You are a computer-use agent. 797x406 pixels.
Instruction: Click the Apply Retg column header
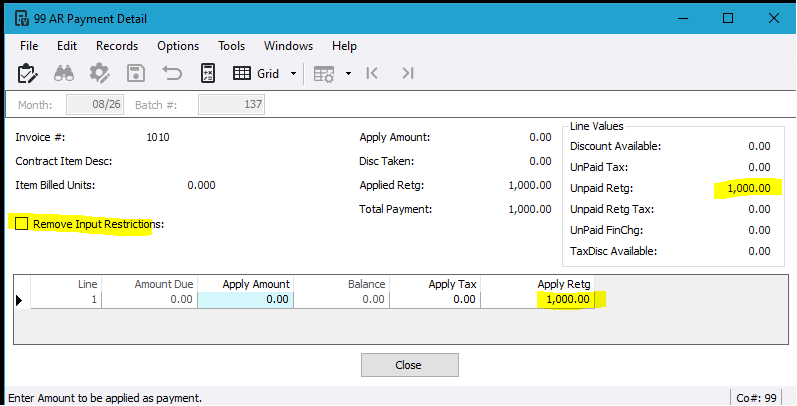[537, 284]
